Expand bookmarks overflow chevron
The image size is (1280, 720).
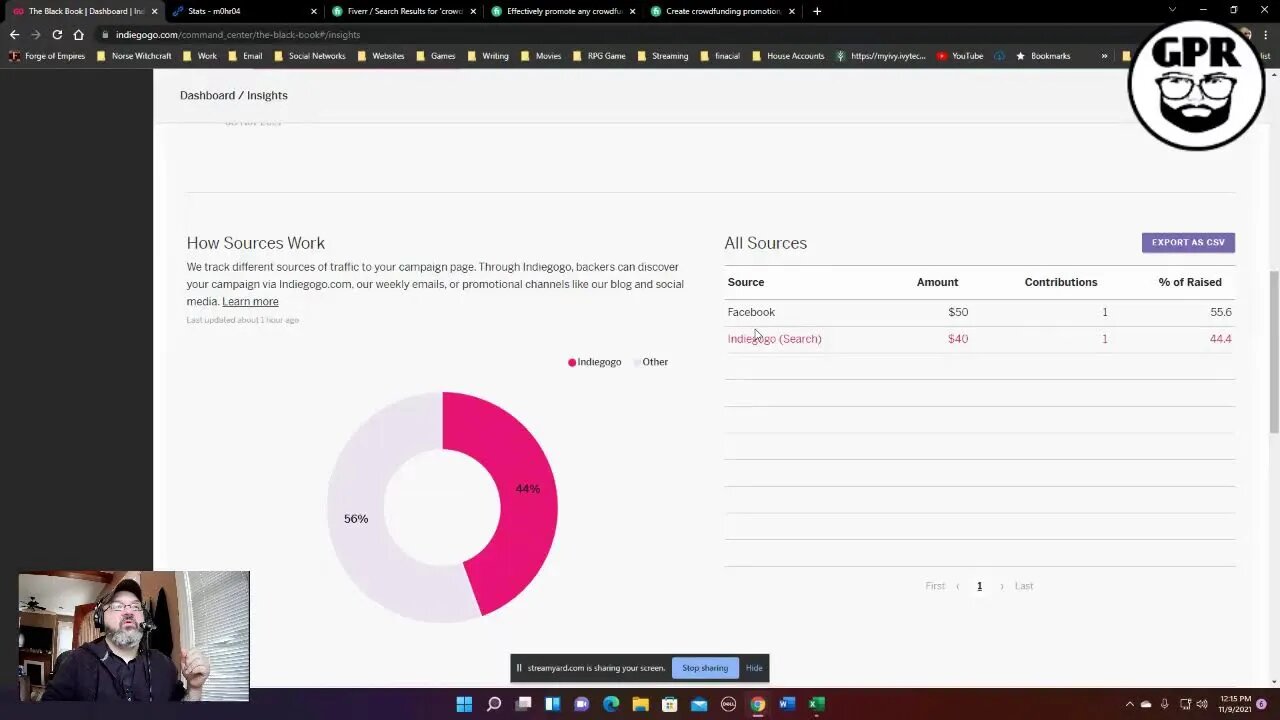1104,56
